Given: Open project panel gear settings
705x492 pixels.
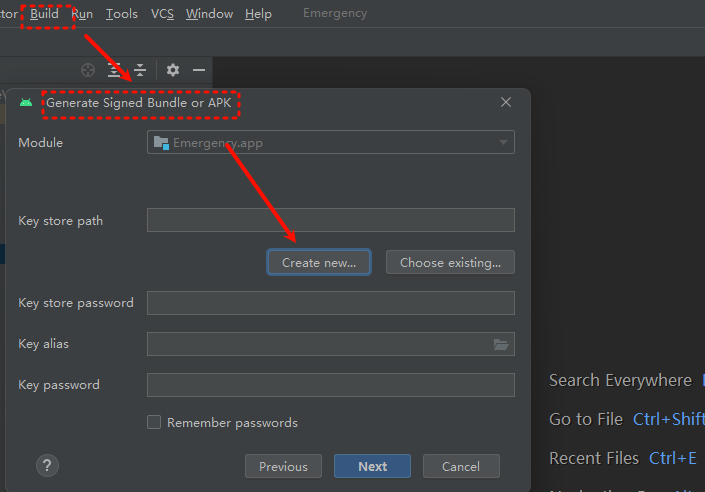Looking at the screenshot, I should (x=173, y=70).
